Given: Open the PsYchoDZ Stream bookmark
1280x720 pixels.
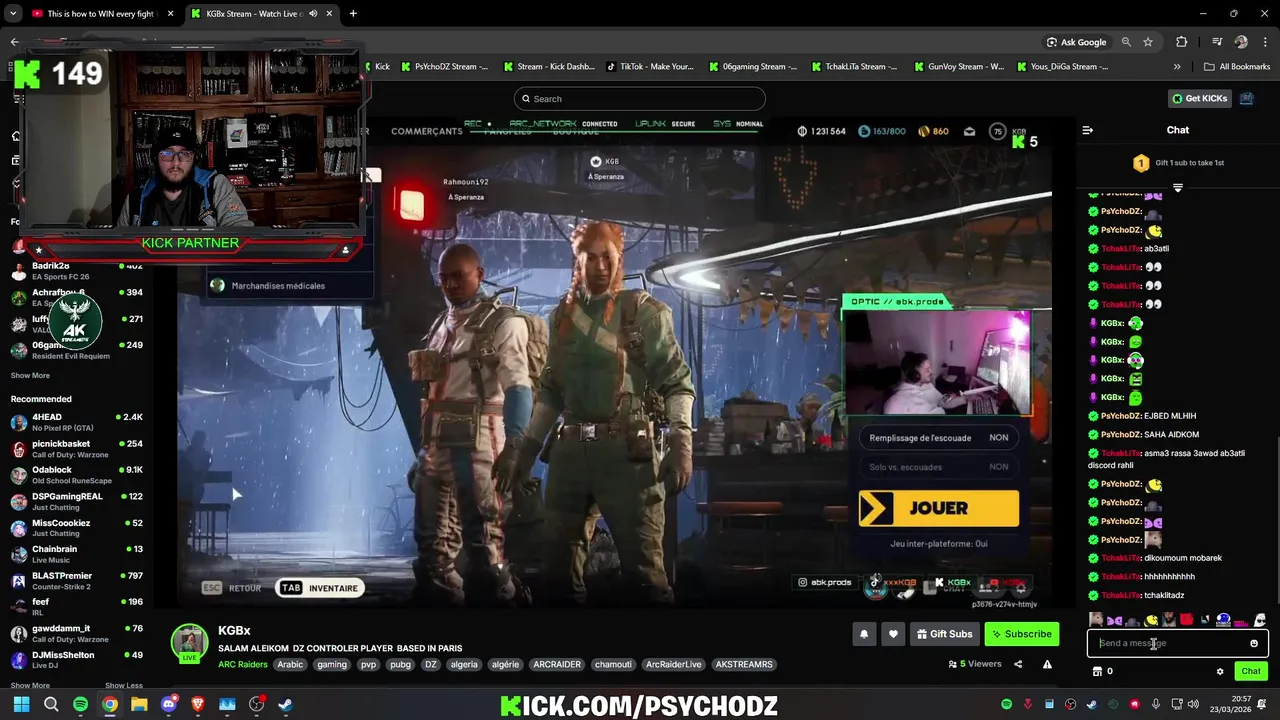Looking at the screenshot, I should [x=444, y=67].
